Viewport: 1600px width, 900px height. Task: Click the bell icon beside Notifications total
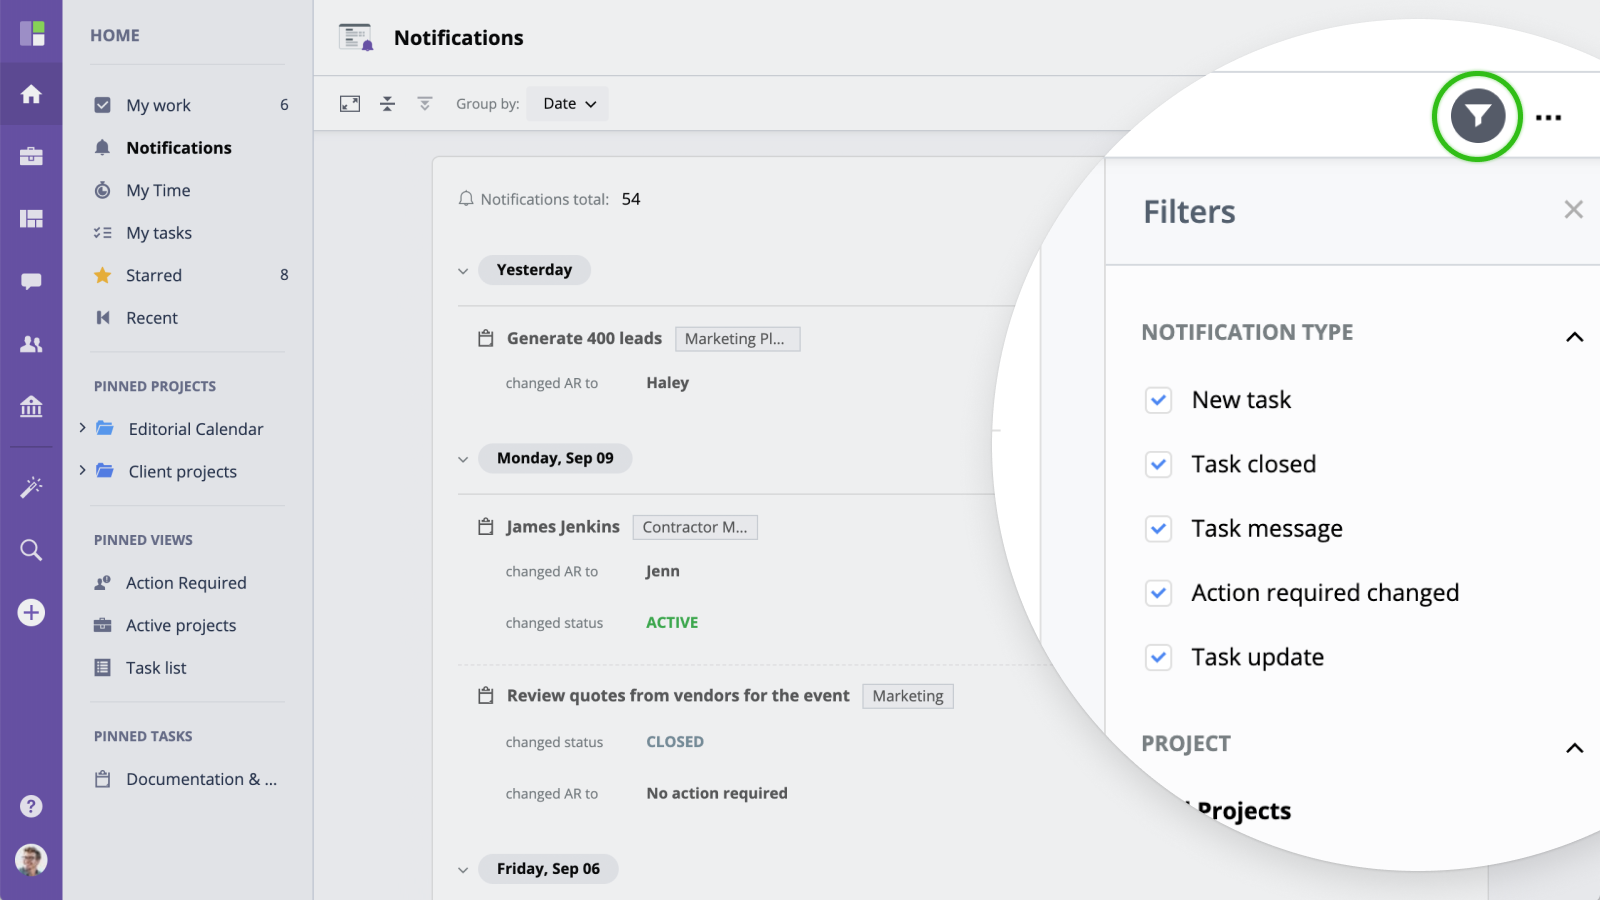pyautogui.click(x=466, y=199)
